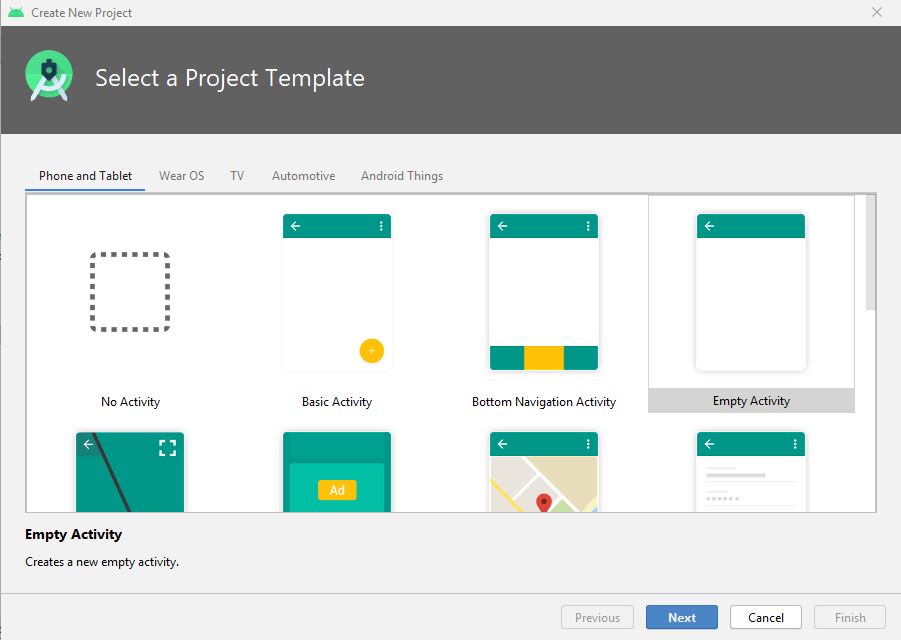
Task: Click the yellow plus floating button in Basic Activity
Action: pyautogui.click(x=372, y=350)
